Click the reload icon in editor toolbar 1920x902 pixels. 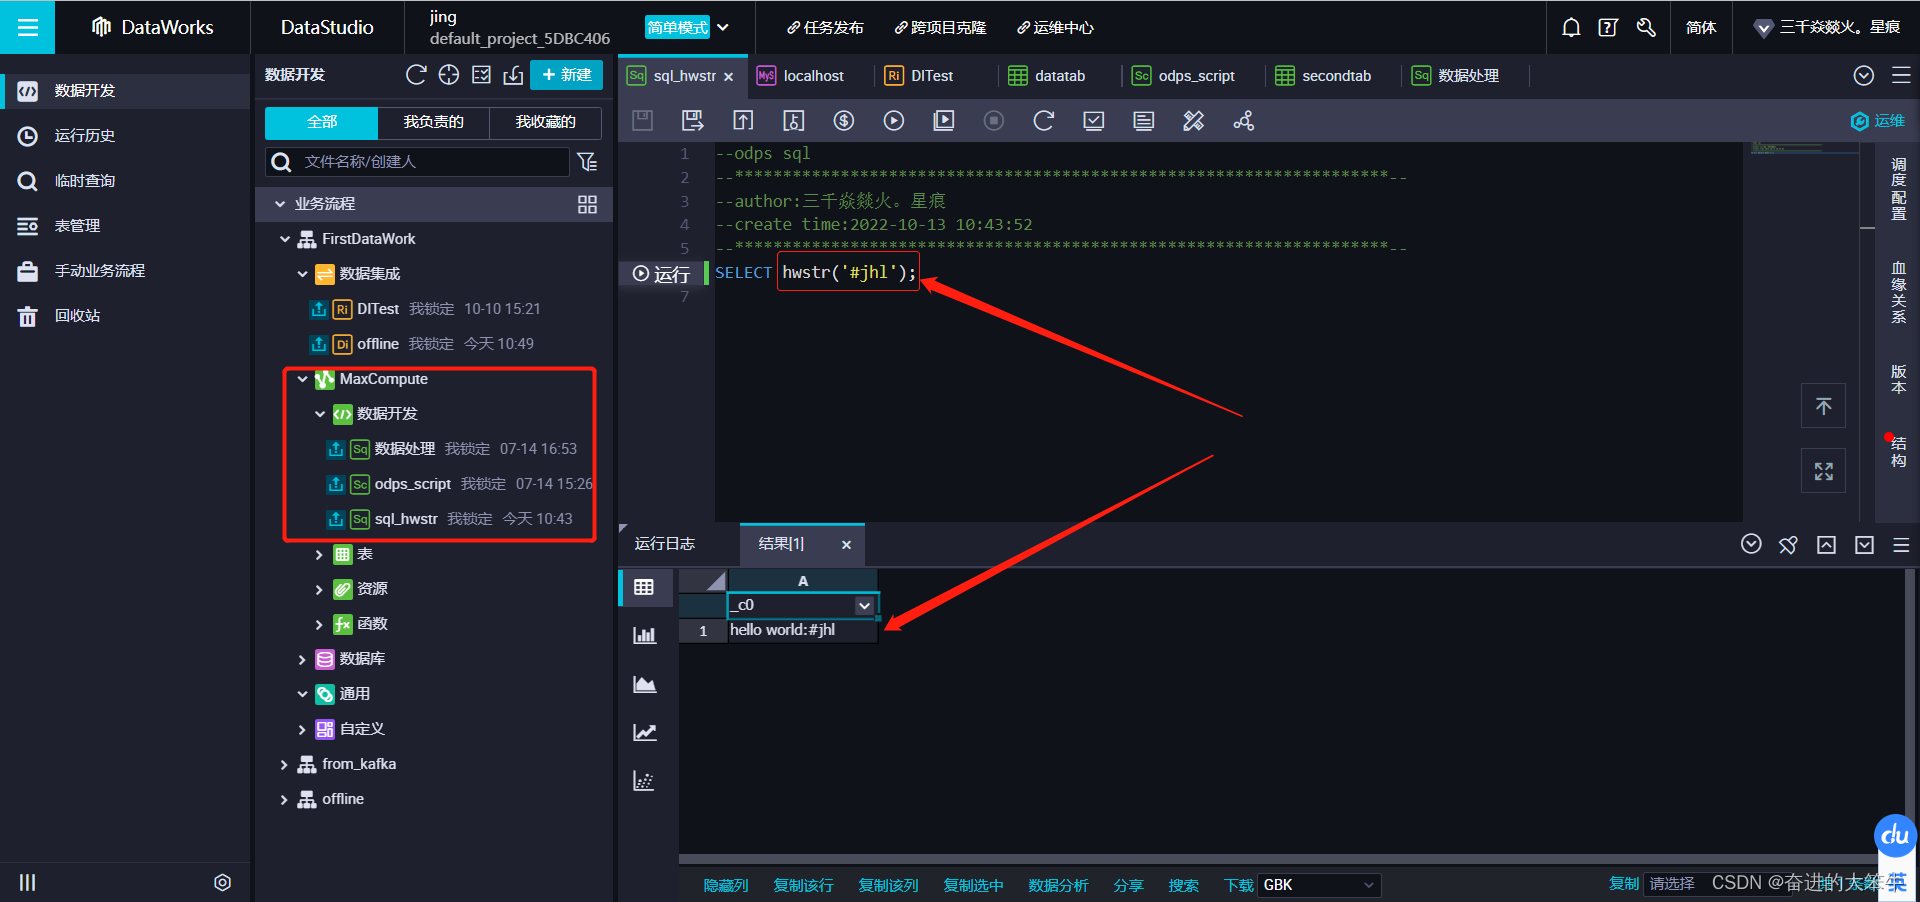click(x=1044, y=121)
